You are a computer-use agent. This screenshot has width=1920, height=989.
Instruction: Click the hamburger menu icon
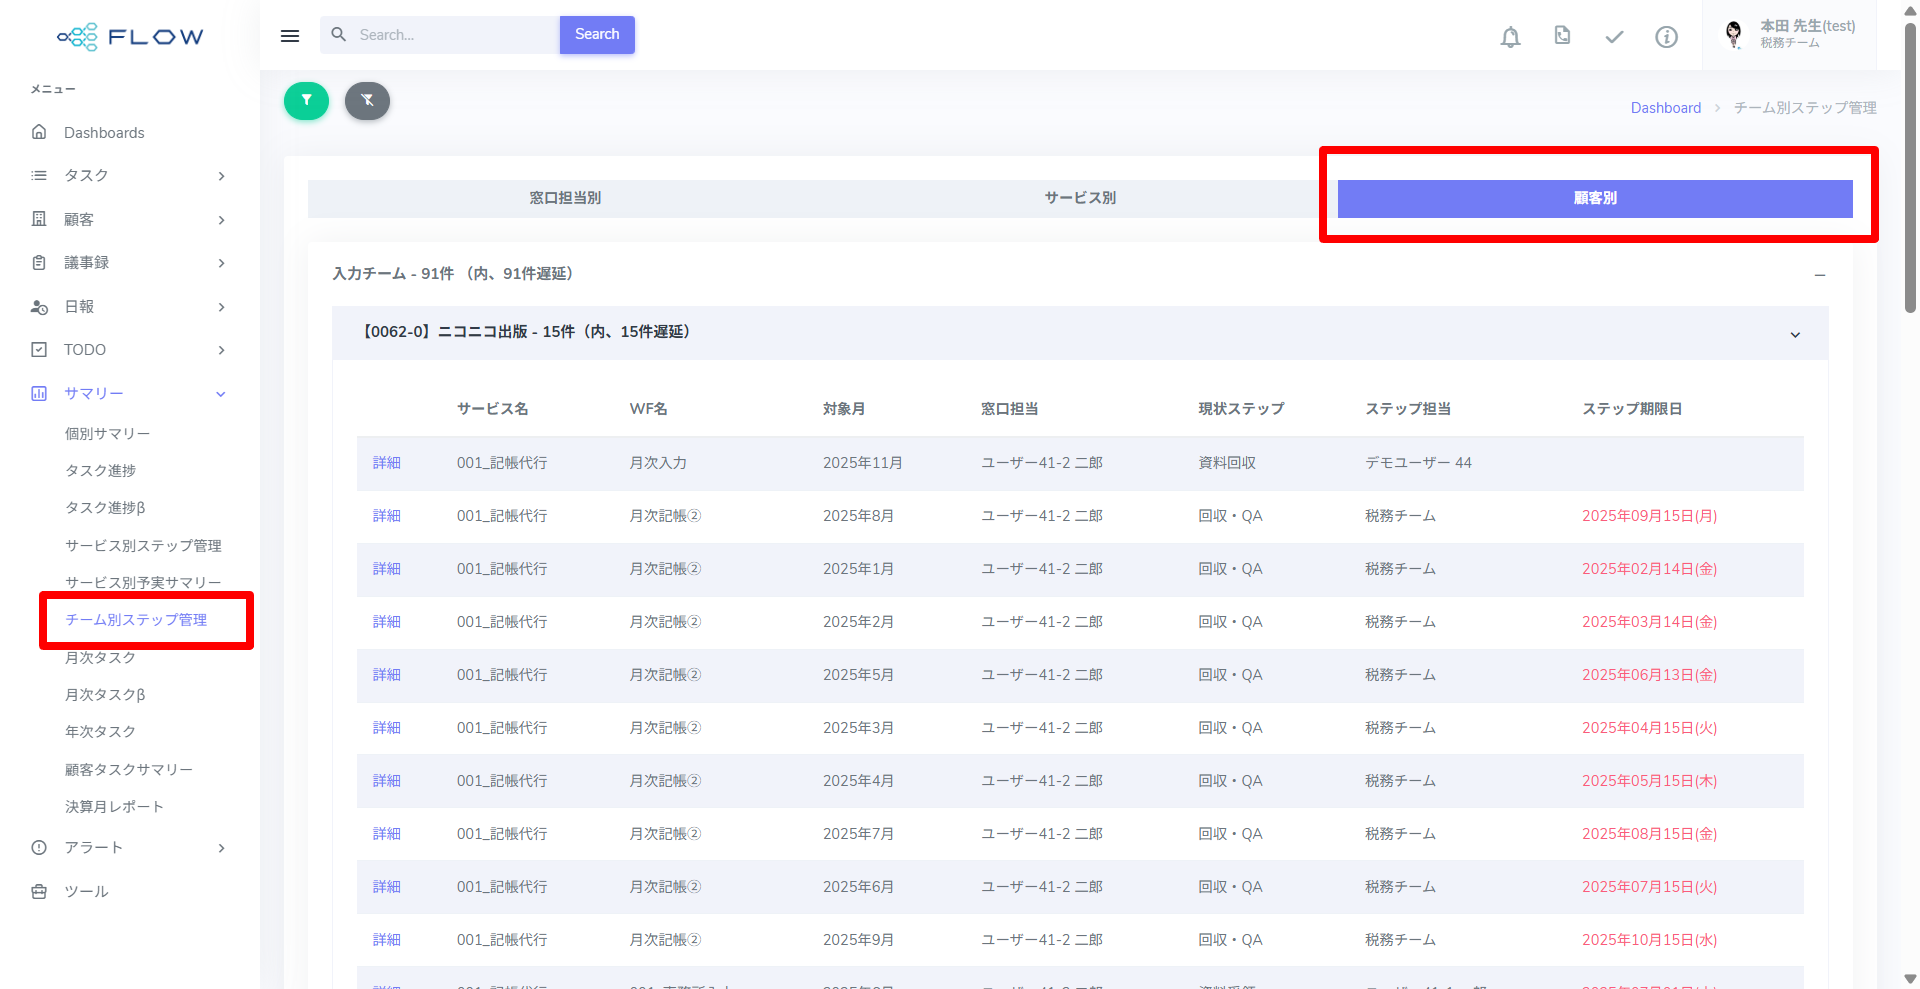[x=290, y=36]
